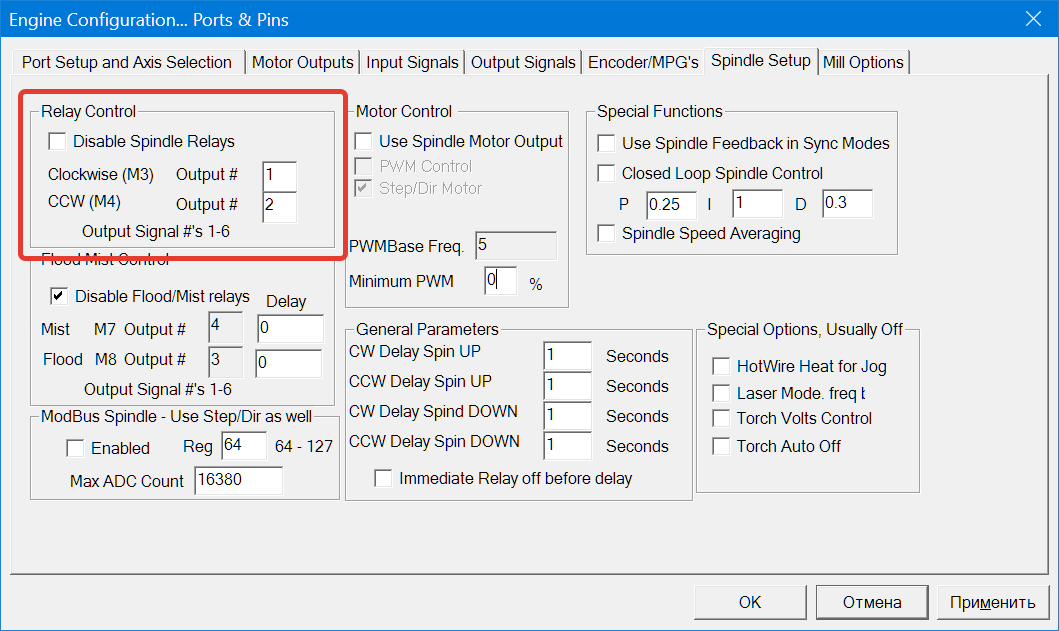The width and height of the screenshot is (1059, 631).
Task: Switch to Port Setup and Axis Selection tab
Action: [x=127, y=62]
